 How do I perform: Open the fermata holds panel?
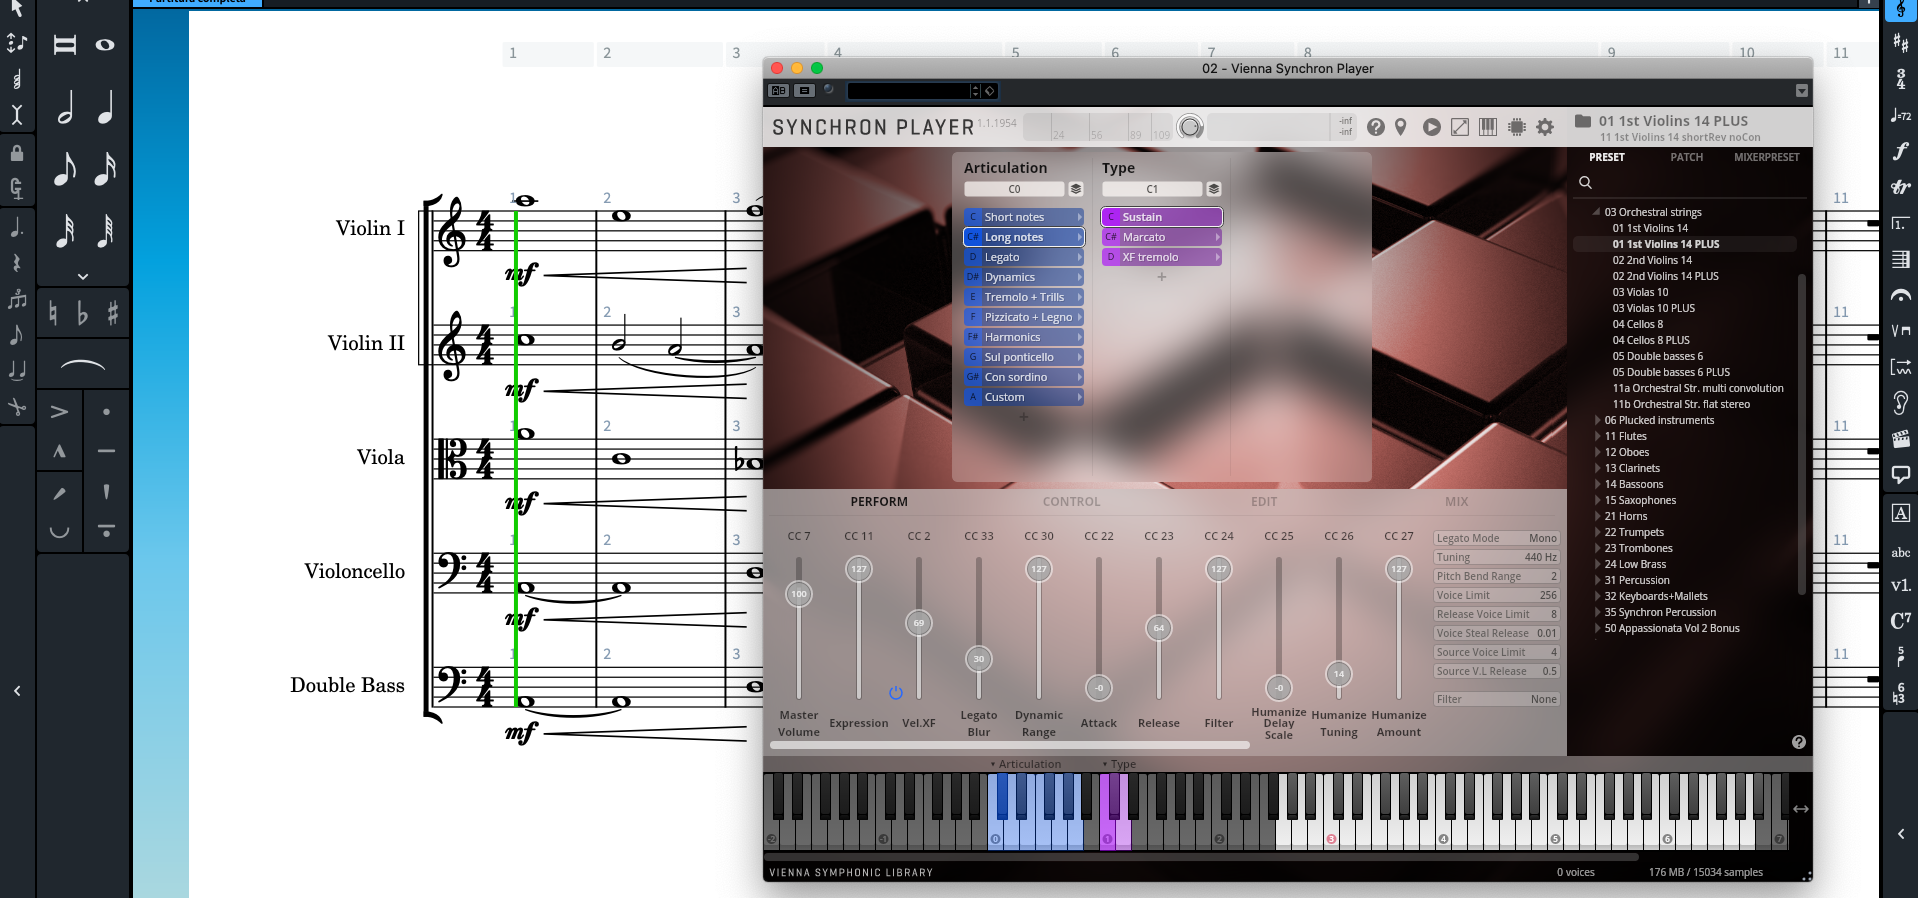[1900, 295]
